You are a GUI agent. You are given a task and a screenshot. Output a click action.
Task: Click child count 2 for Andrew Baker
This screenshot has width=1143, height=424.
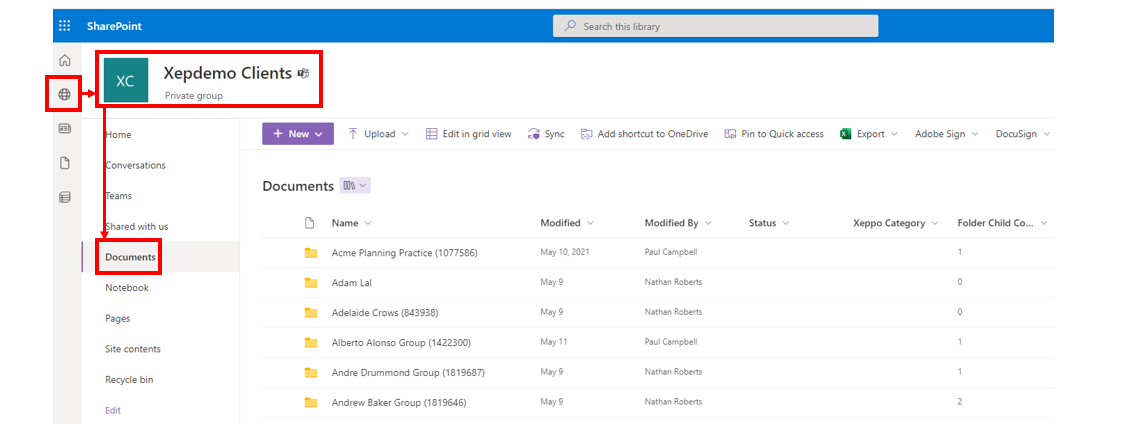point(960,402)
